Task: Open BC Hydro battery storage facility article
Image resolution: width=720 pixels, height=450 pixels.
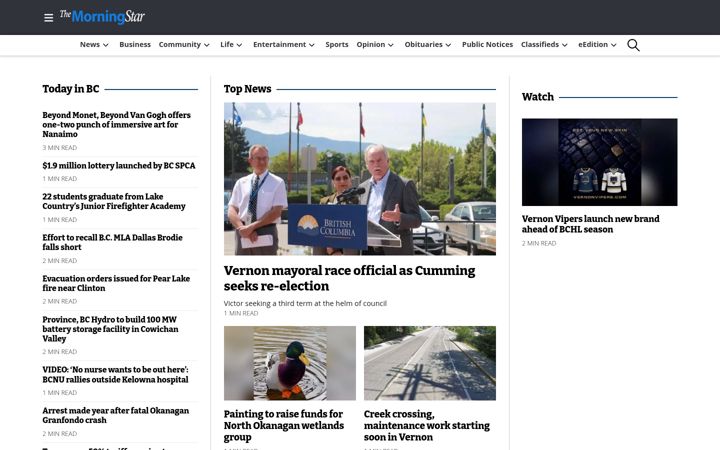Action: (x=110, y=329)
